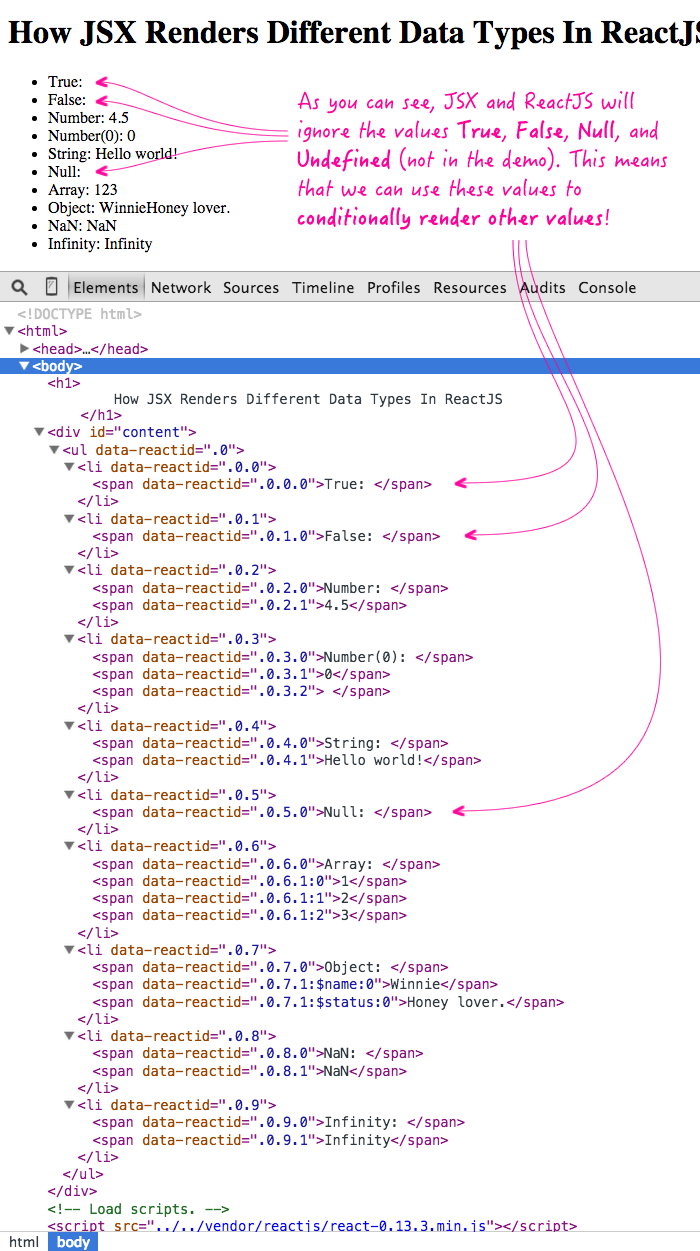Screen dimensions: 700x1251
Task: Click the DevTools inspect element magnifier icon
Action: (20, 287)
